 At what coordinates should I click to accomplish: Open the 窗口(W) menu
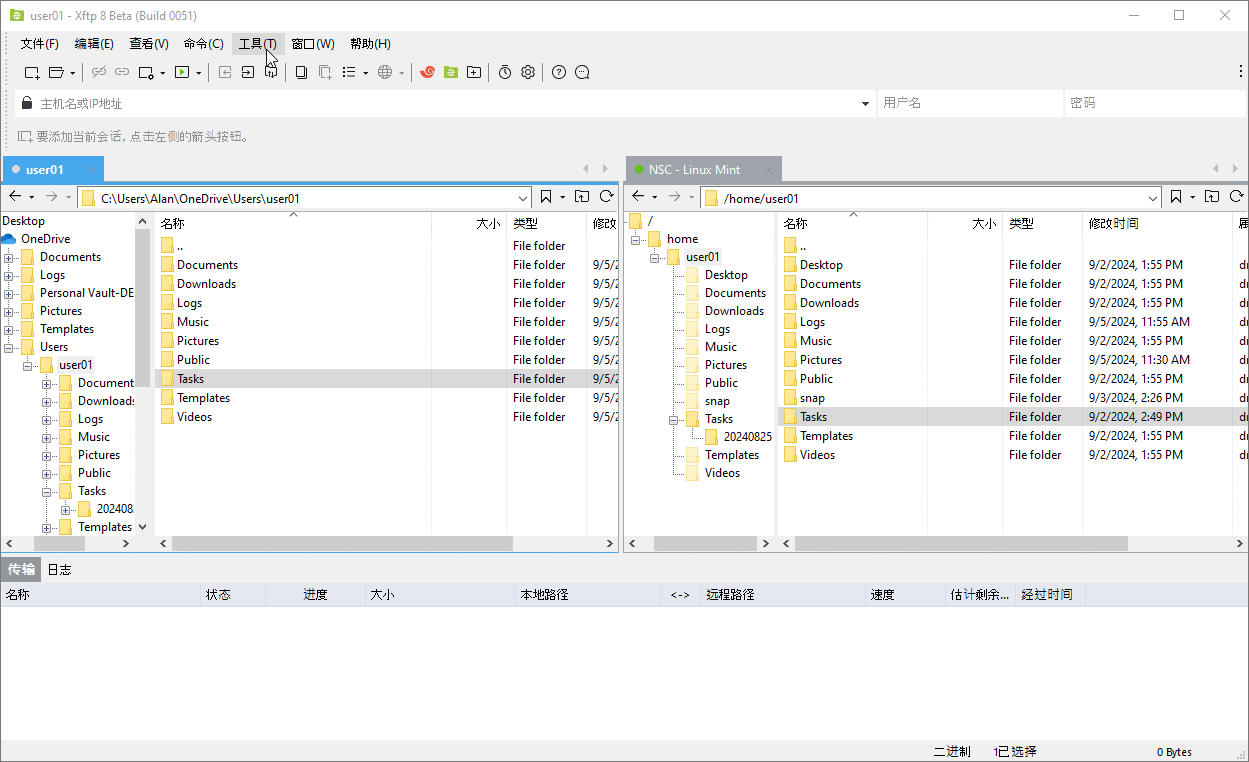pyautogui.click(x=313, y=44)
